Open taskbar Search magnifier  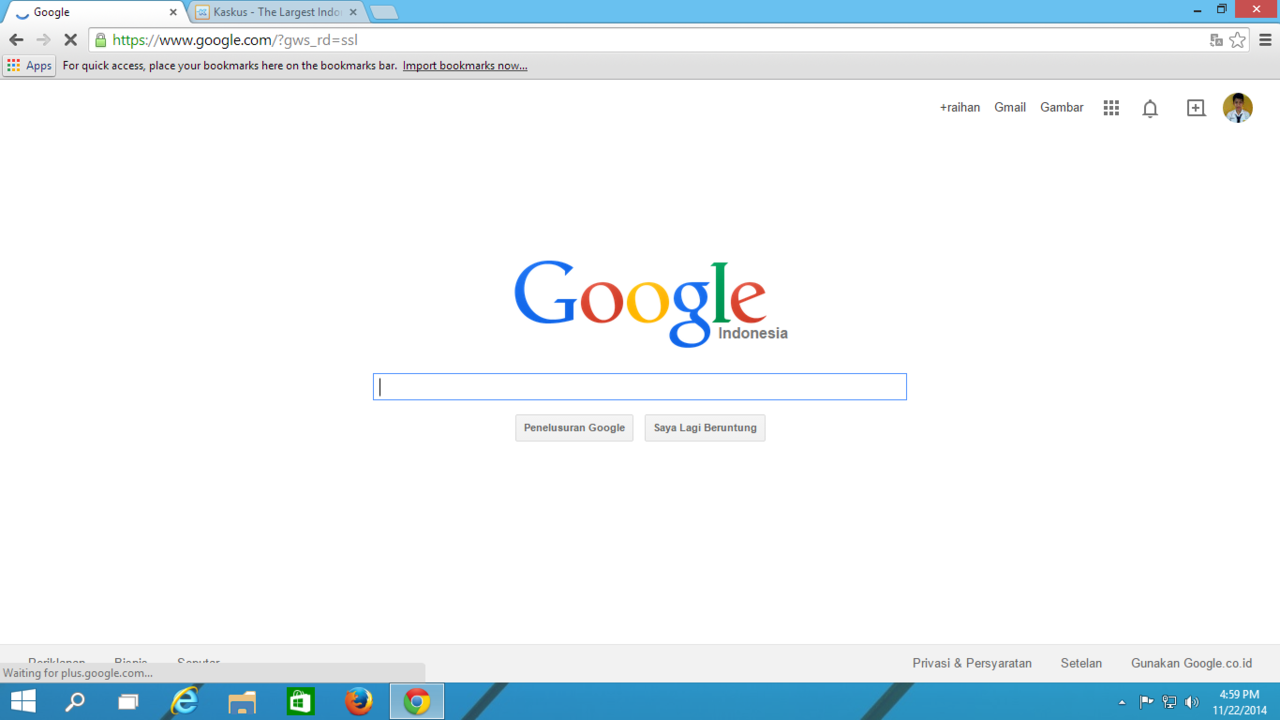coord(75,702)
